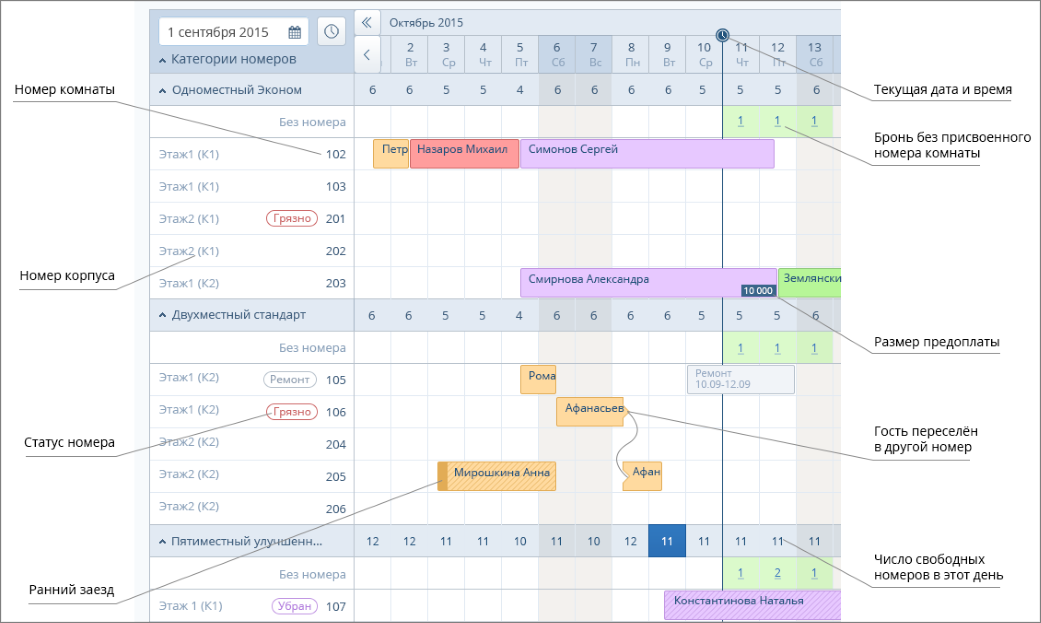Click early check-in marker on Мирошкина Анна booking
This screenshot has width=1041, height=623.
pyautogui.click(x=442, y=476)
